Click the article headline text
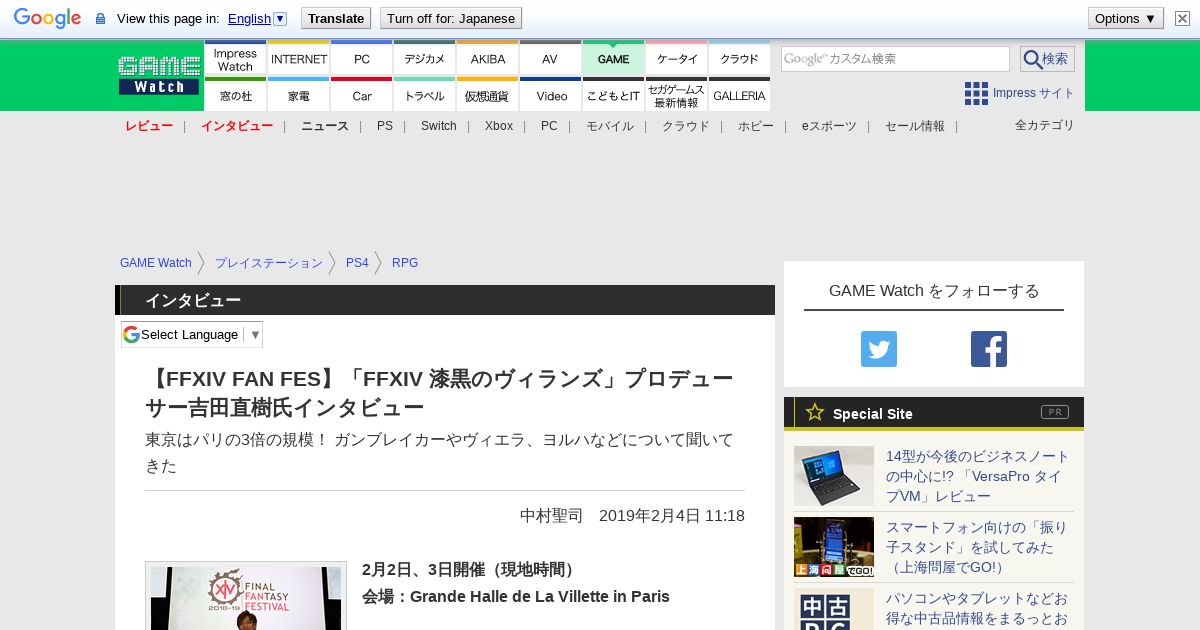Screen dimensions: 1200x630 (x=439, y=393)
